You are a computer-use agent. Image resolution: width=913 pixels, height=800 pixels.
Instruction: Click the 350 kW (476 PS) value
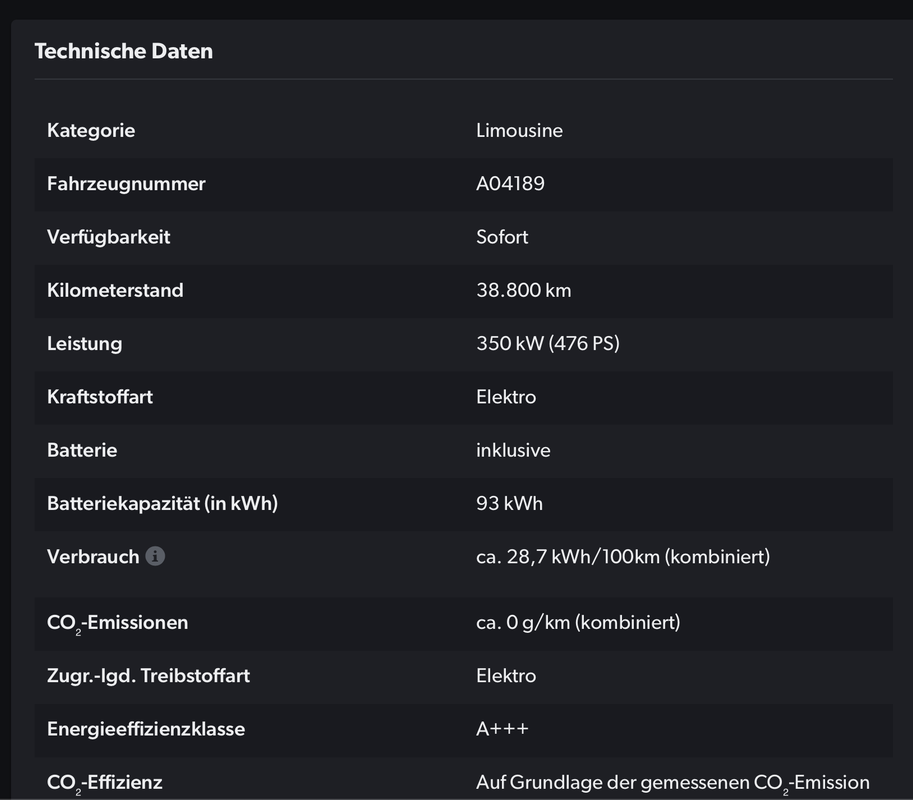[548, 344]
